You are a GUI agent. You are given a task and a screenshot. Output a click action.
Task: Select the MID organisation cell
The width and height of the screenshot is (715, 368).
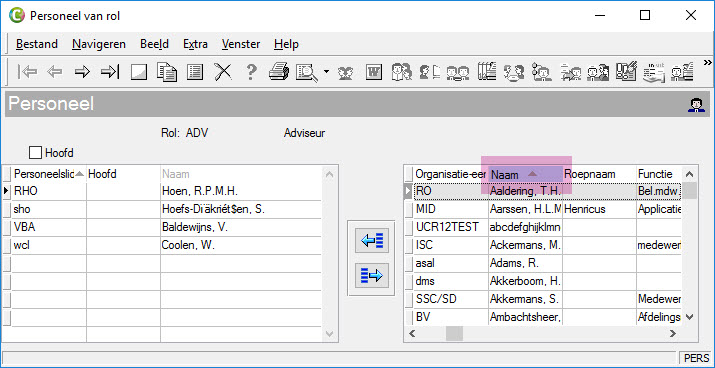(x=451, y=209)
